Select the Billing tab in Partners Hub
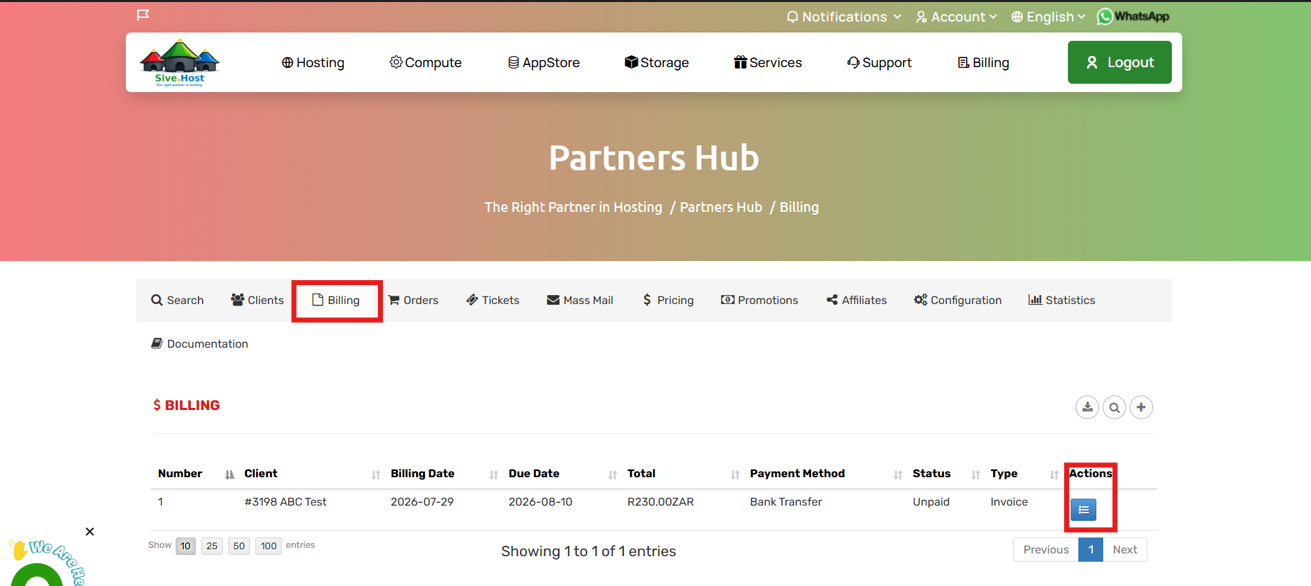 (x=336, y=300)
